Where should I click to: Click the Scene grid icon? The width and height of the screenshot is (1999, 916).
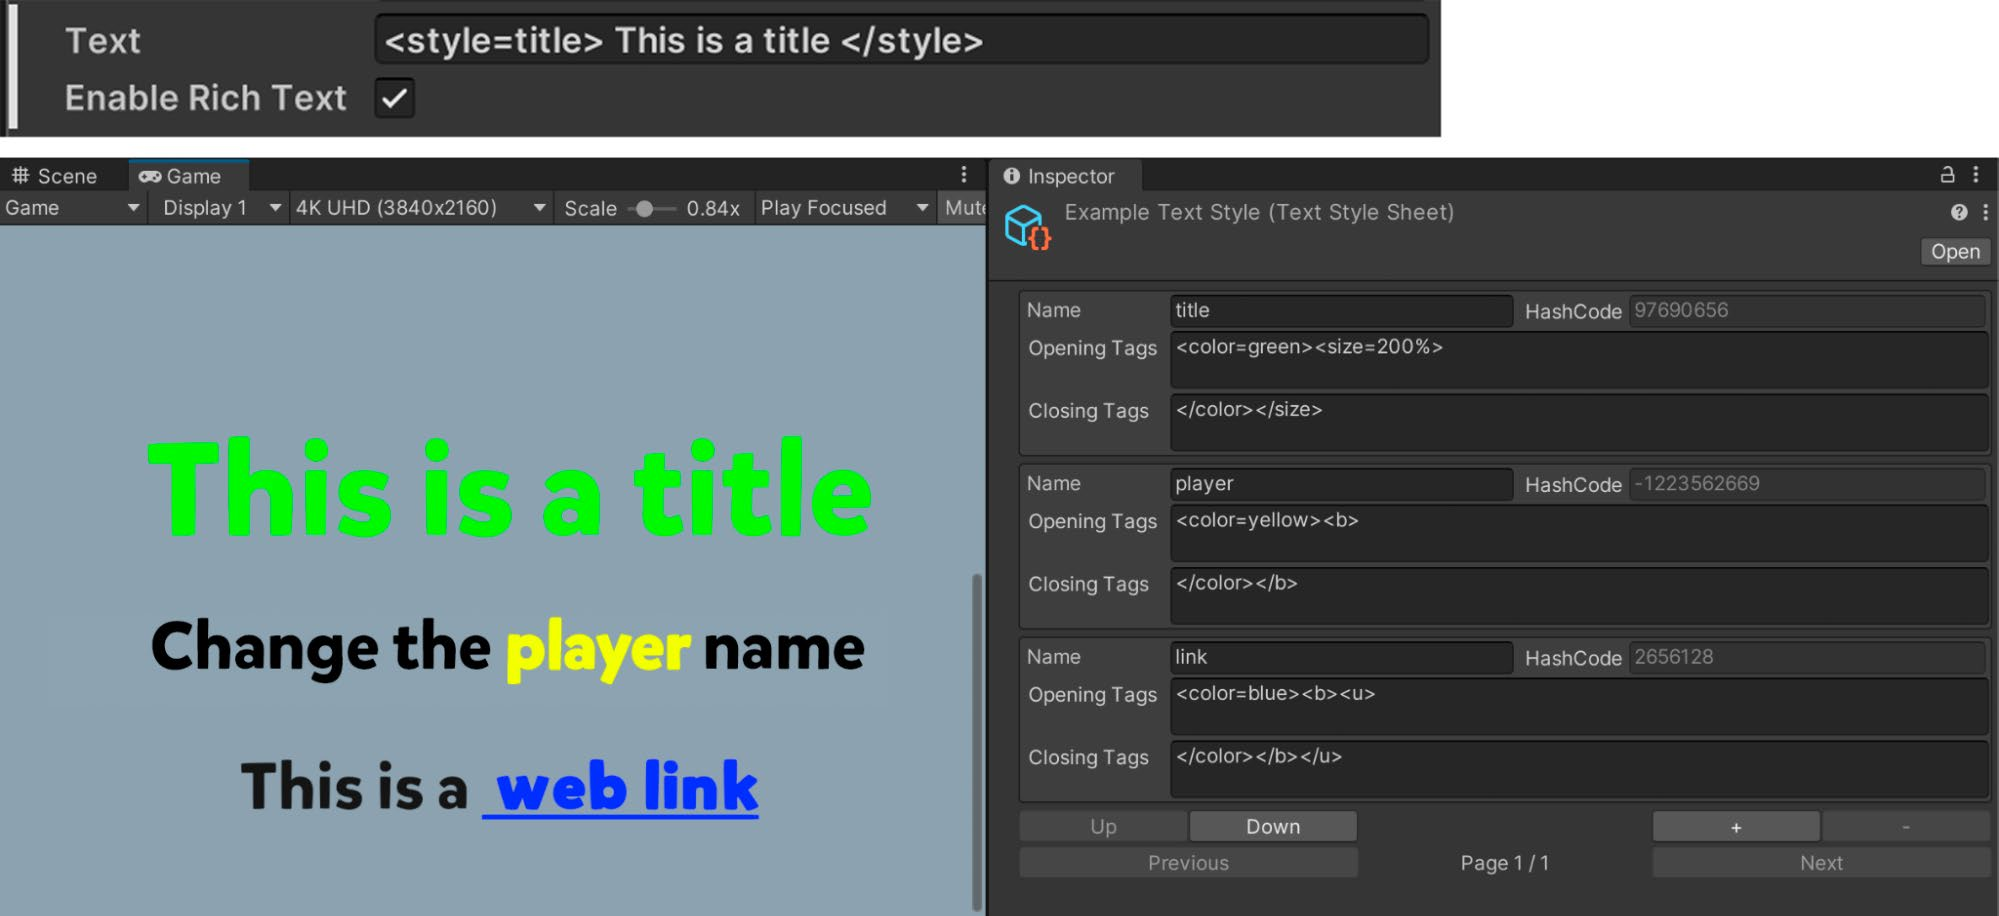point(20,176)
